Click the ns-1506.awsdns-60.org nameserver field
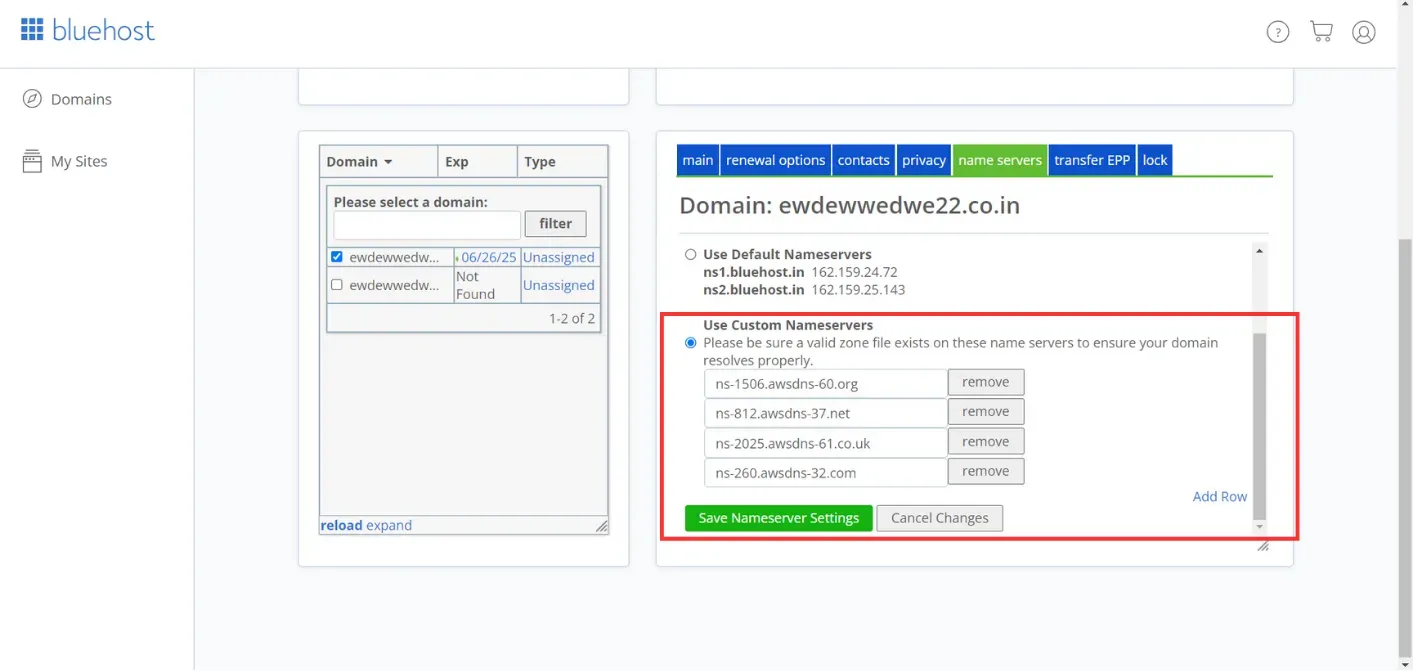 (x=825, y=383)
